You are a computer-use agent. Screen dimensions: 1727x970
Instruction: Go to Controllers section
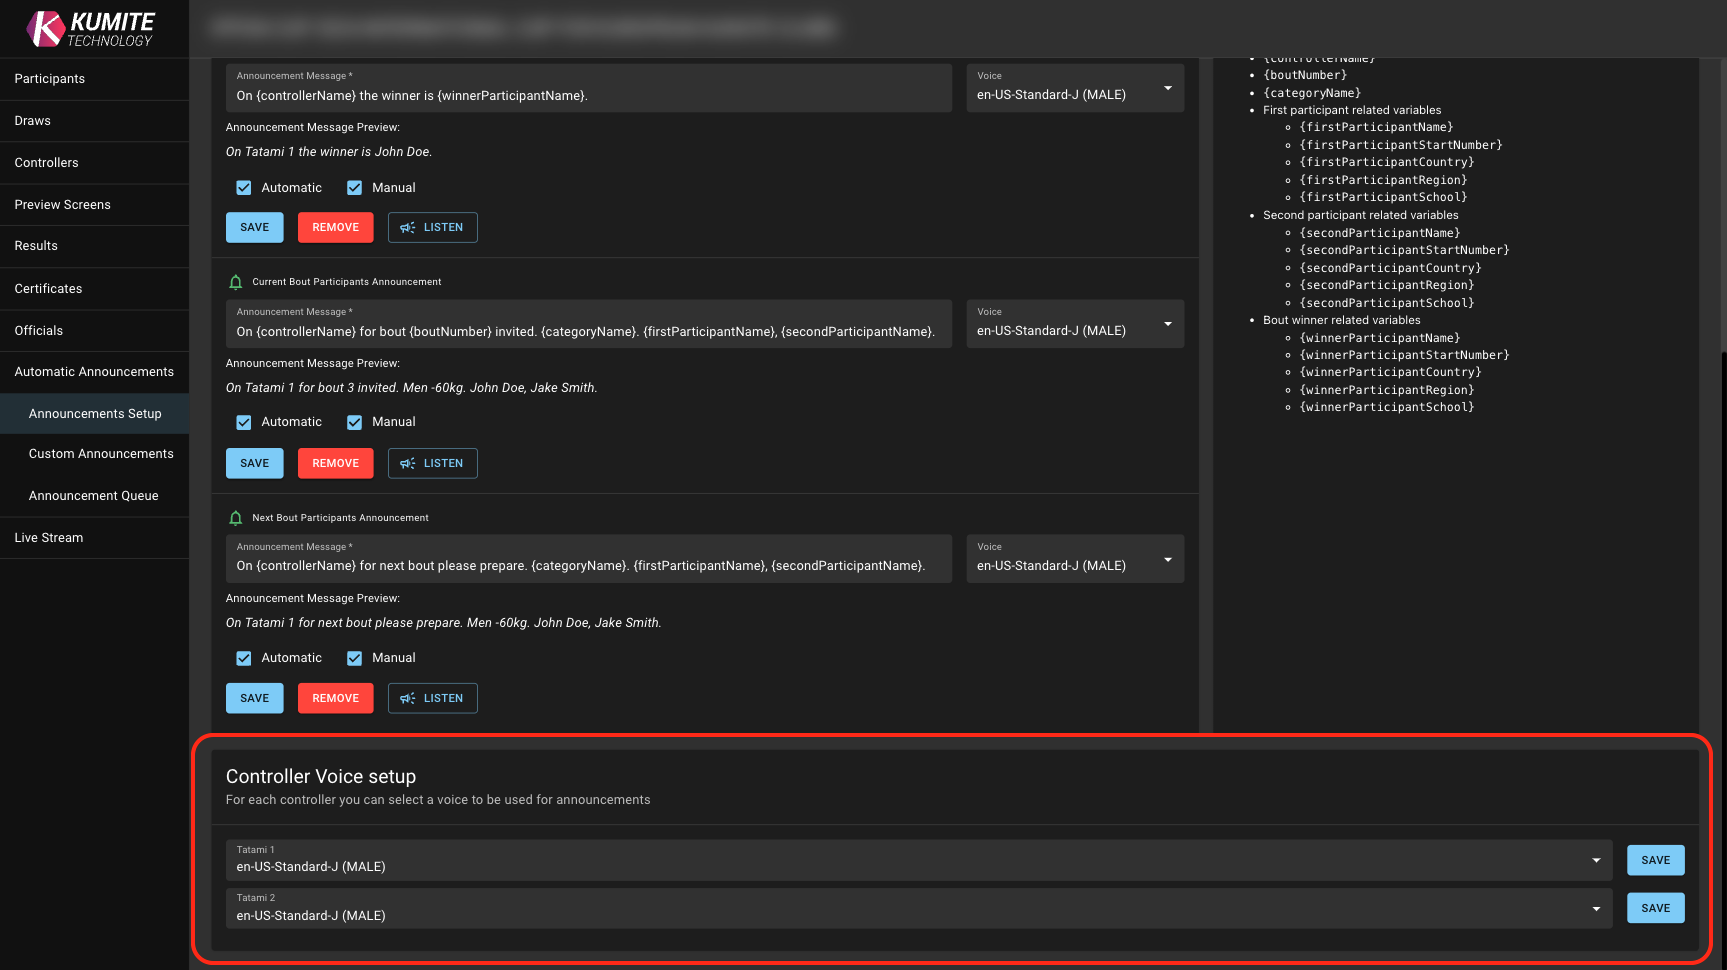[94, 163]
